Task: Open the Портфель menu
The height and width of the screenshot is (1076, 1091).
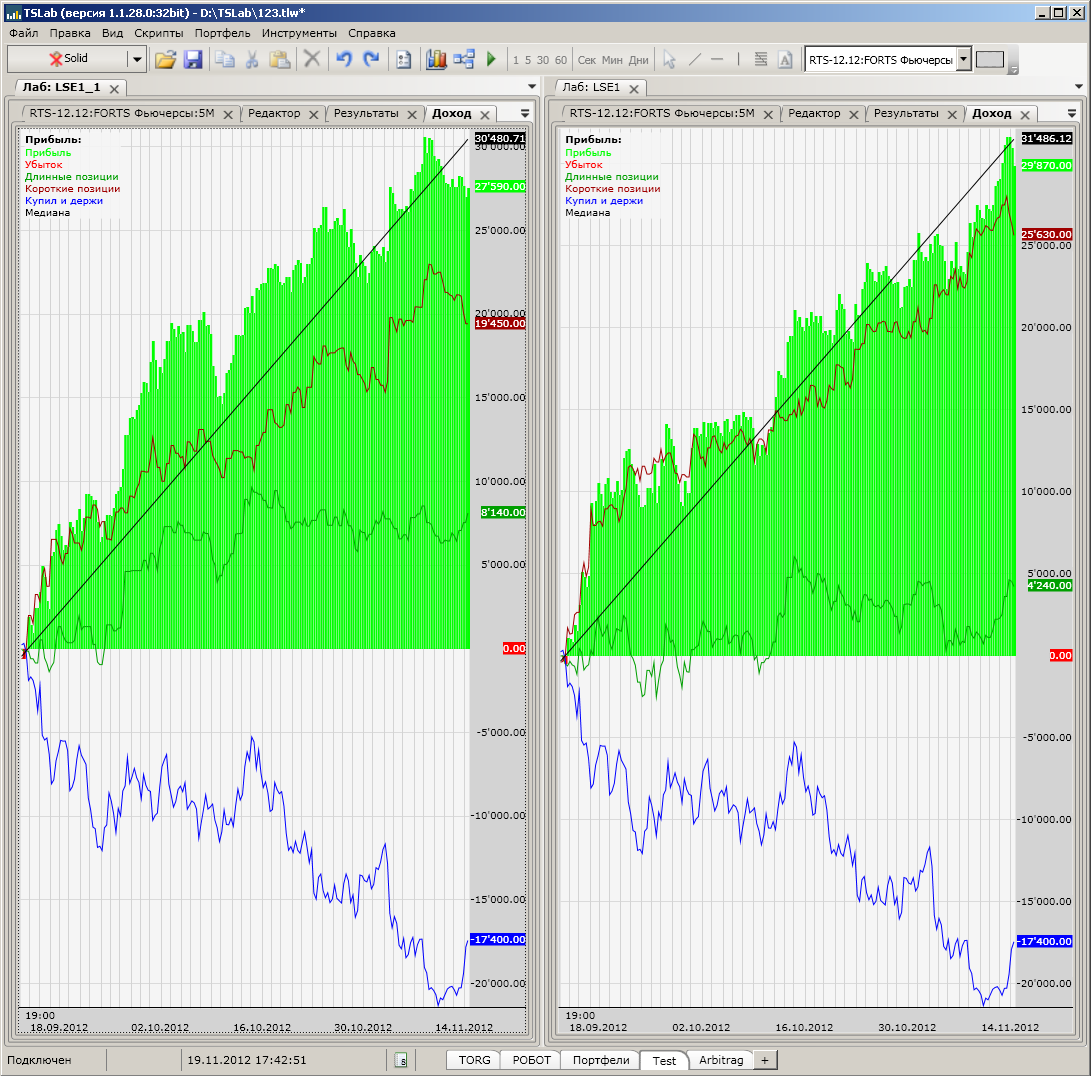Action: pyautogui.click(x=222, y=33)
